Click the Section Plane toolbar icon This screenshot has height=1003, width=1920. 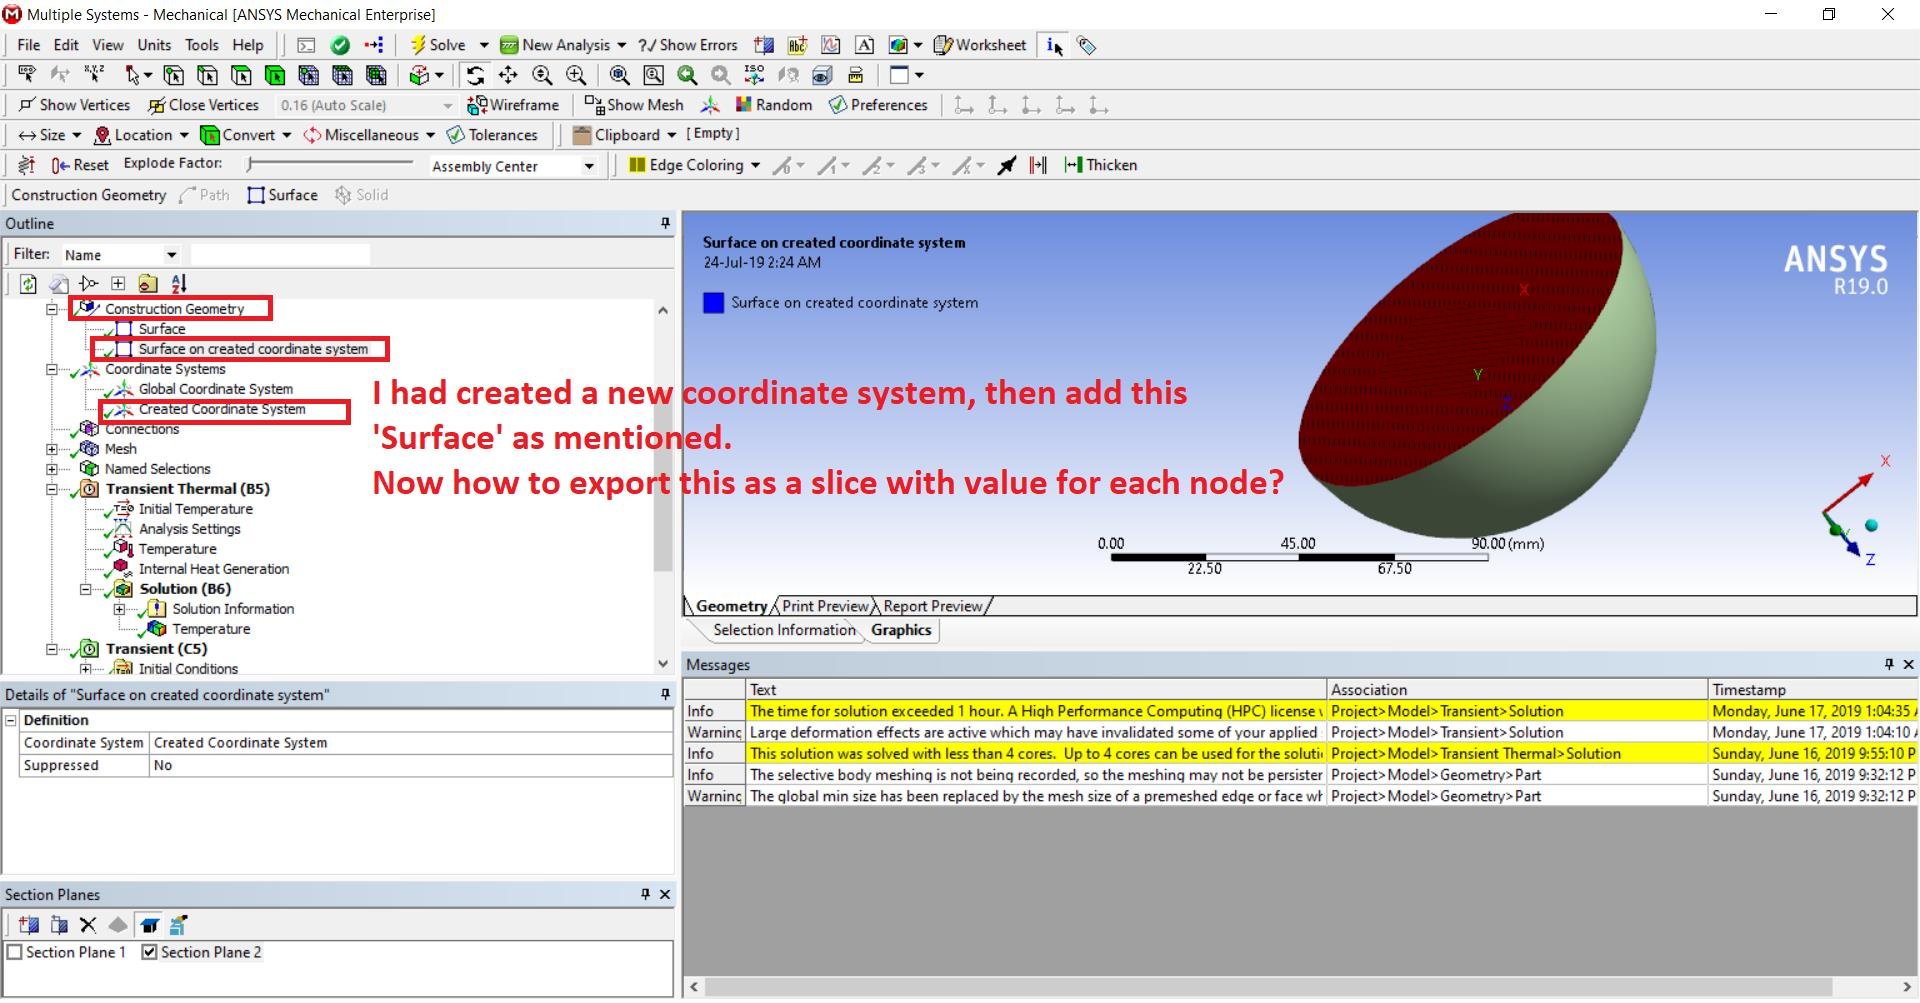click(764, 45)
